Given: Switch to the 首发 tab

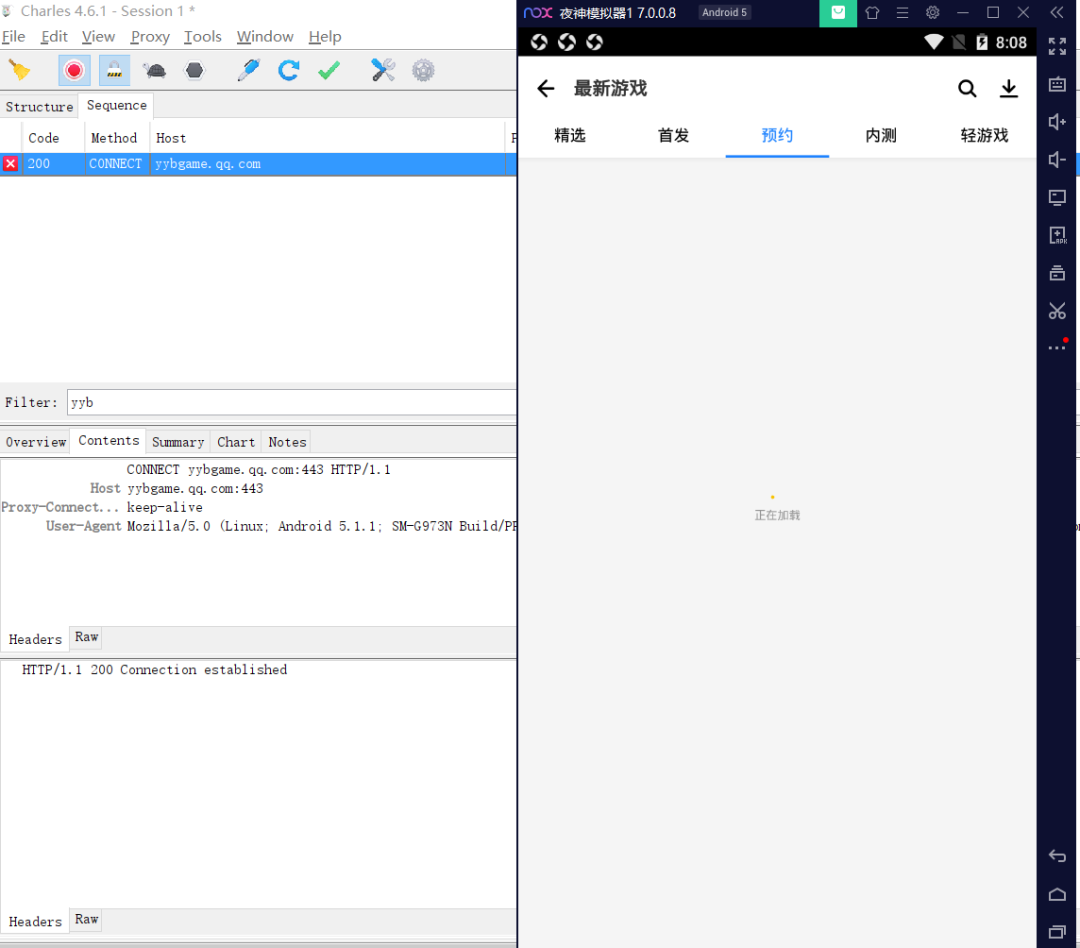Looking at the screenshot, I should click(x=673, y=136).
